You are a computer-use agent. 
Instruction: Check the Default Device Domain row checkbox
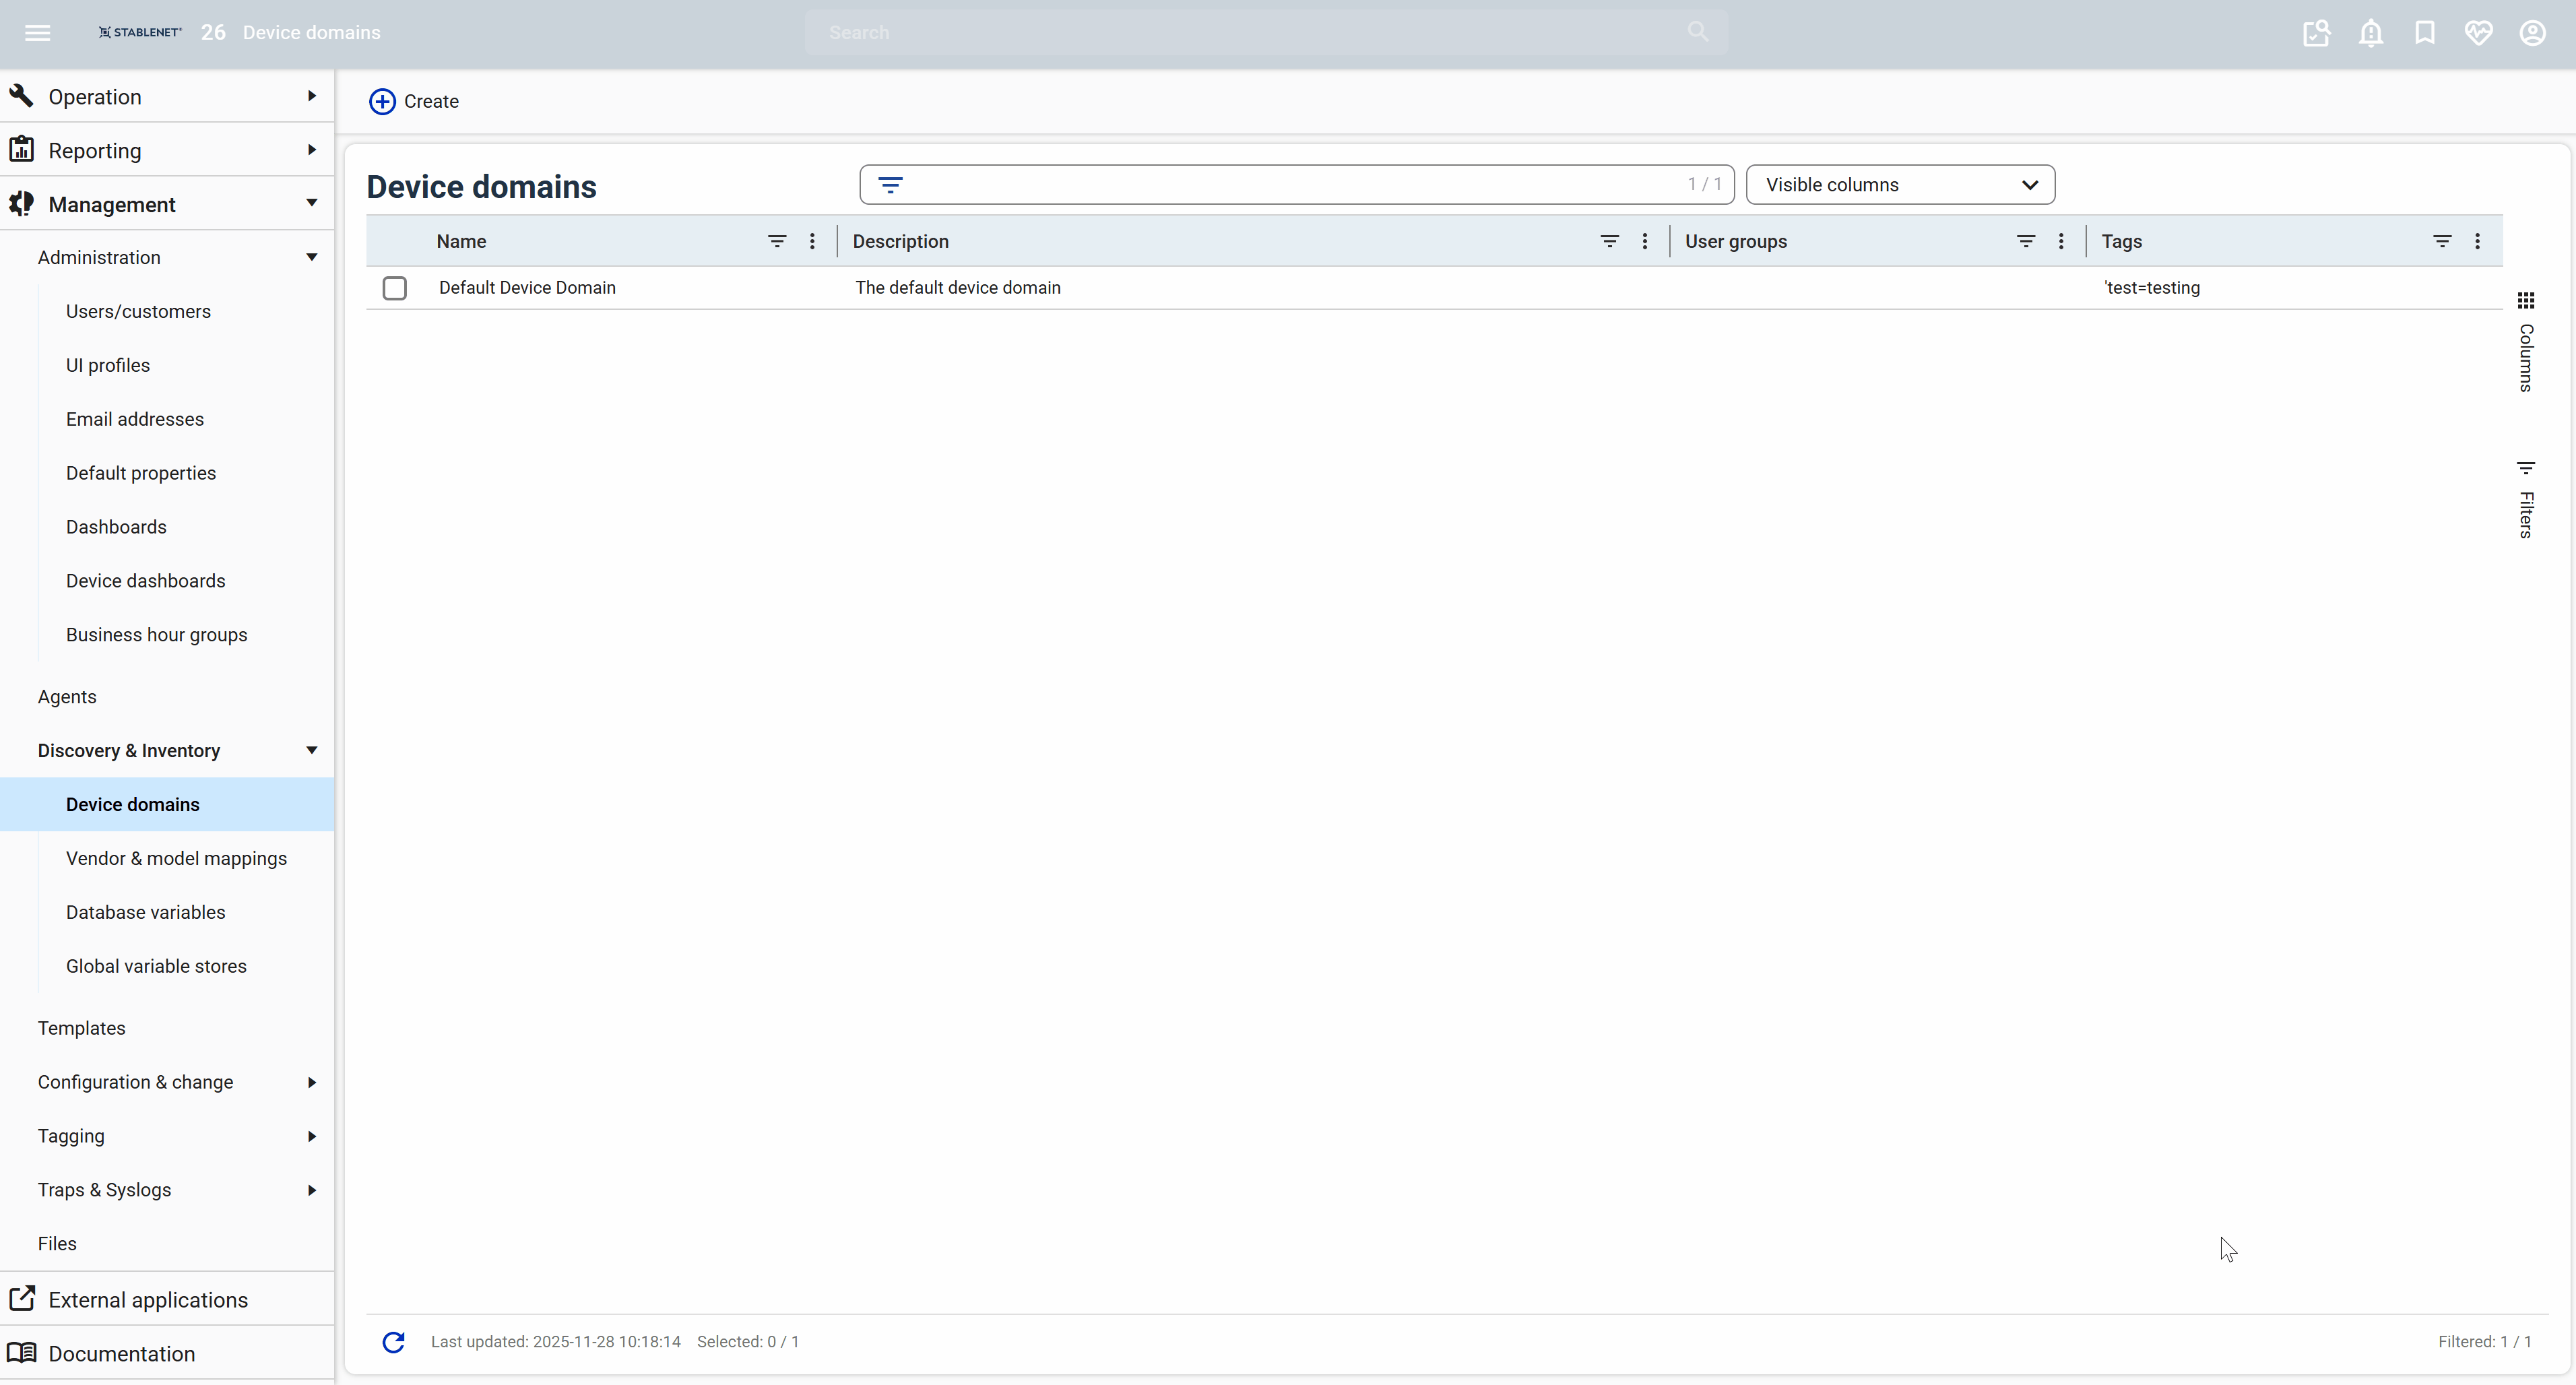395,288
